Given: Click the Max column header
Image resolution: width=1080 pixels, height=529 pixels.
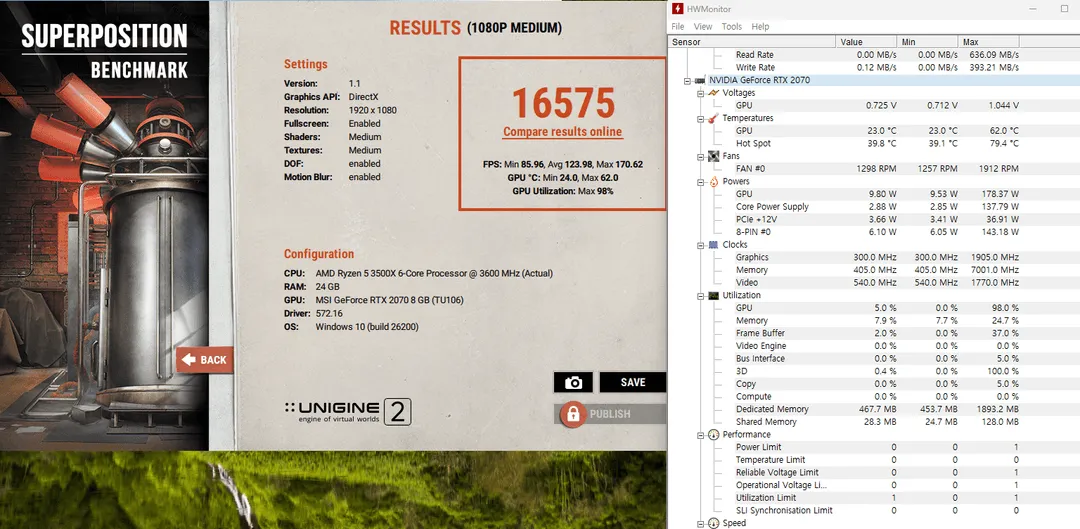Looking at the screenshot, I should pos(988,42).
